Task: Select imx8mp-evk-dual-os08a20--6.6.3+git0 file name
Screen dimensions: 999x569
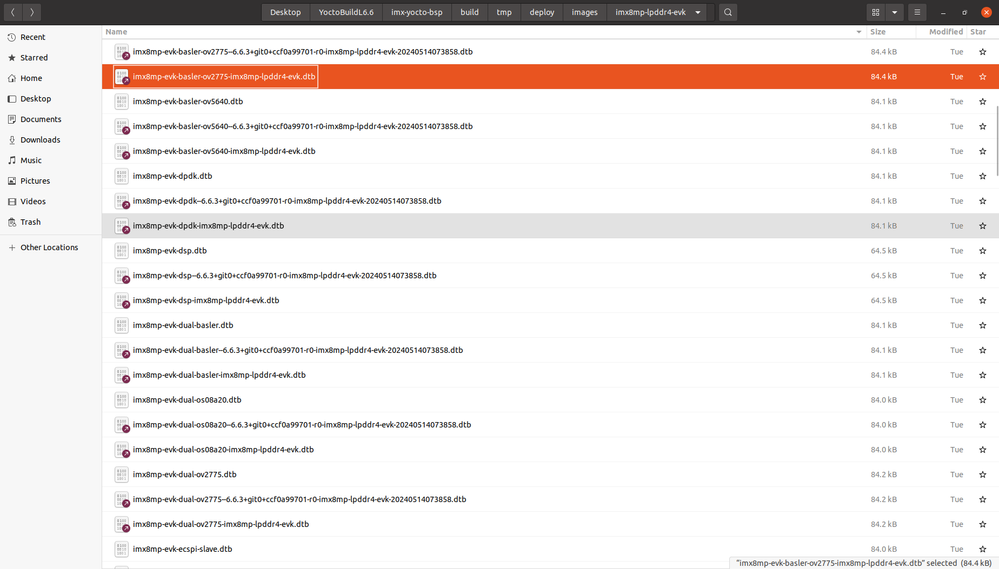Action: coord(301,424)
